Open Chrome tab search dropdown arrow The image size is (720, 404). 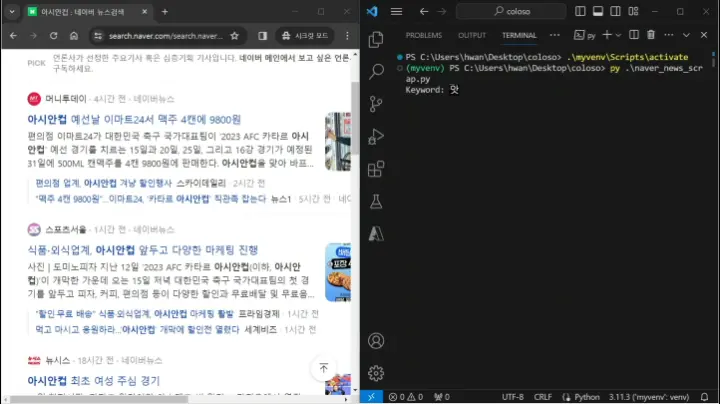(x=12, y=12)
